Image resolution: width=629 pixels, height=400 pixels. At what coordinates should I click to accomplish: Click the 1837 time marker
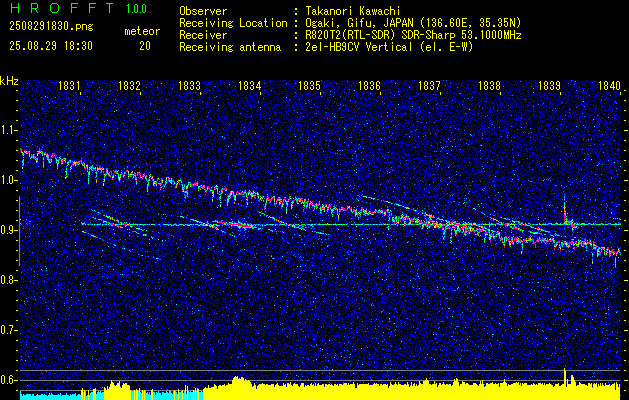click(429, 85)
